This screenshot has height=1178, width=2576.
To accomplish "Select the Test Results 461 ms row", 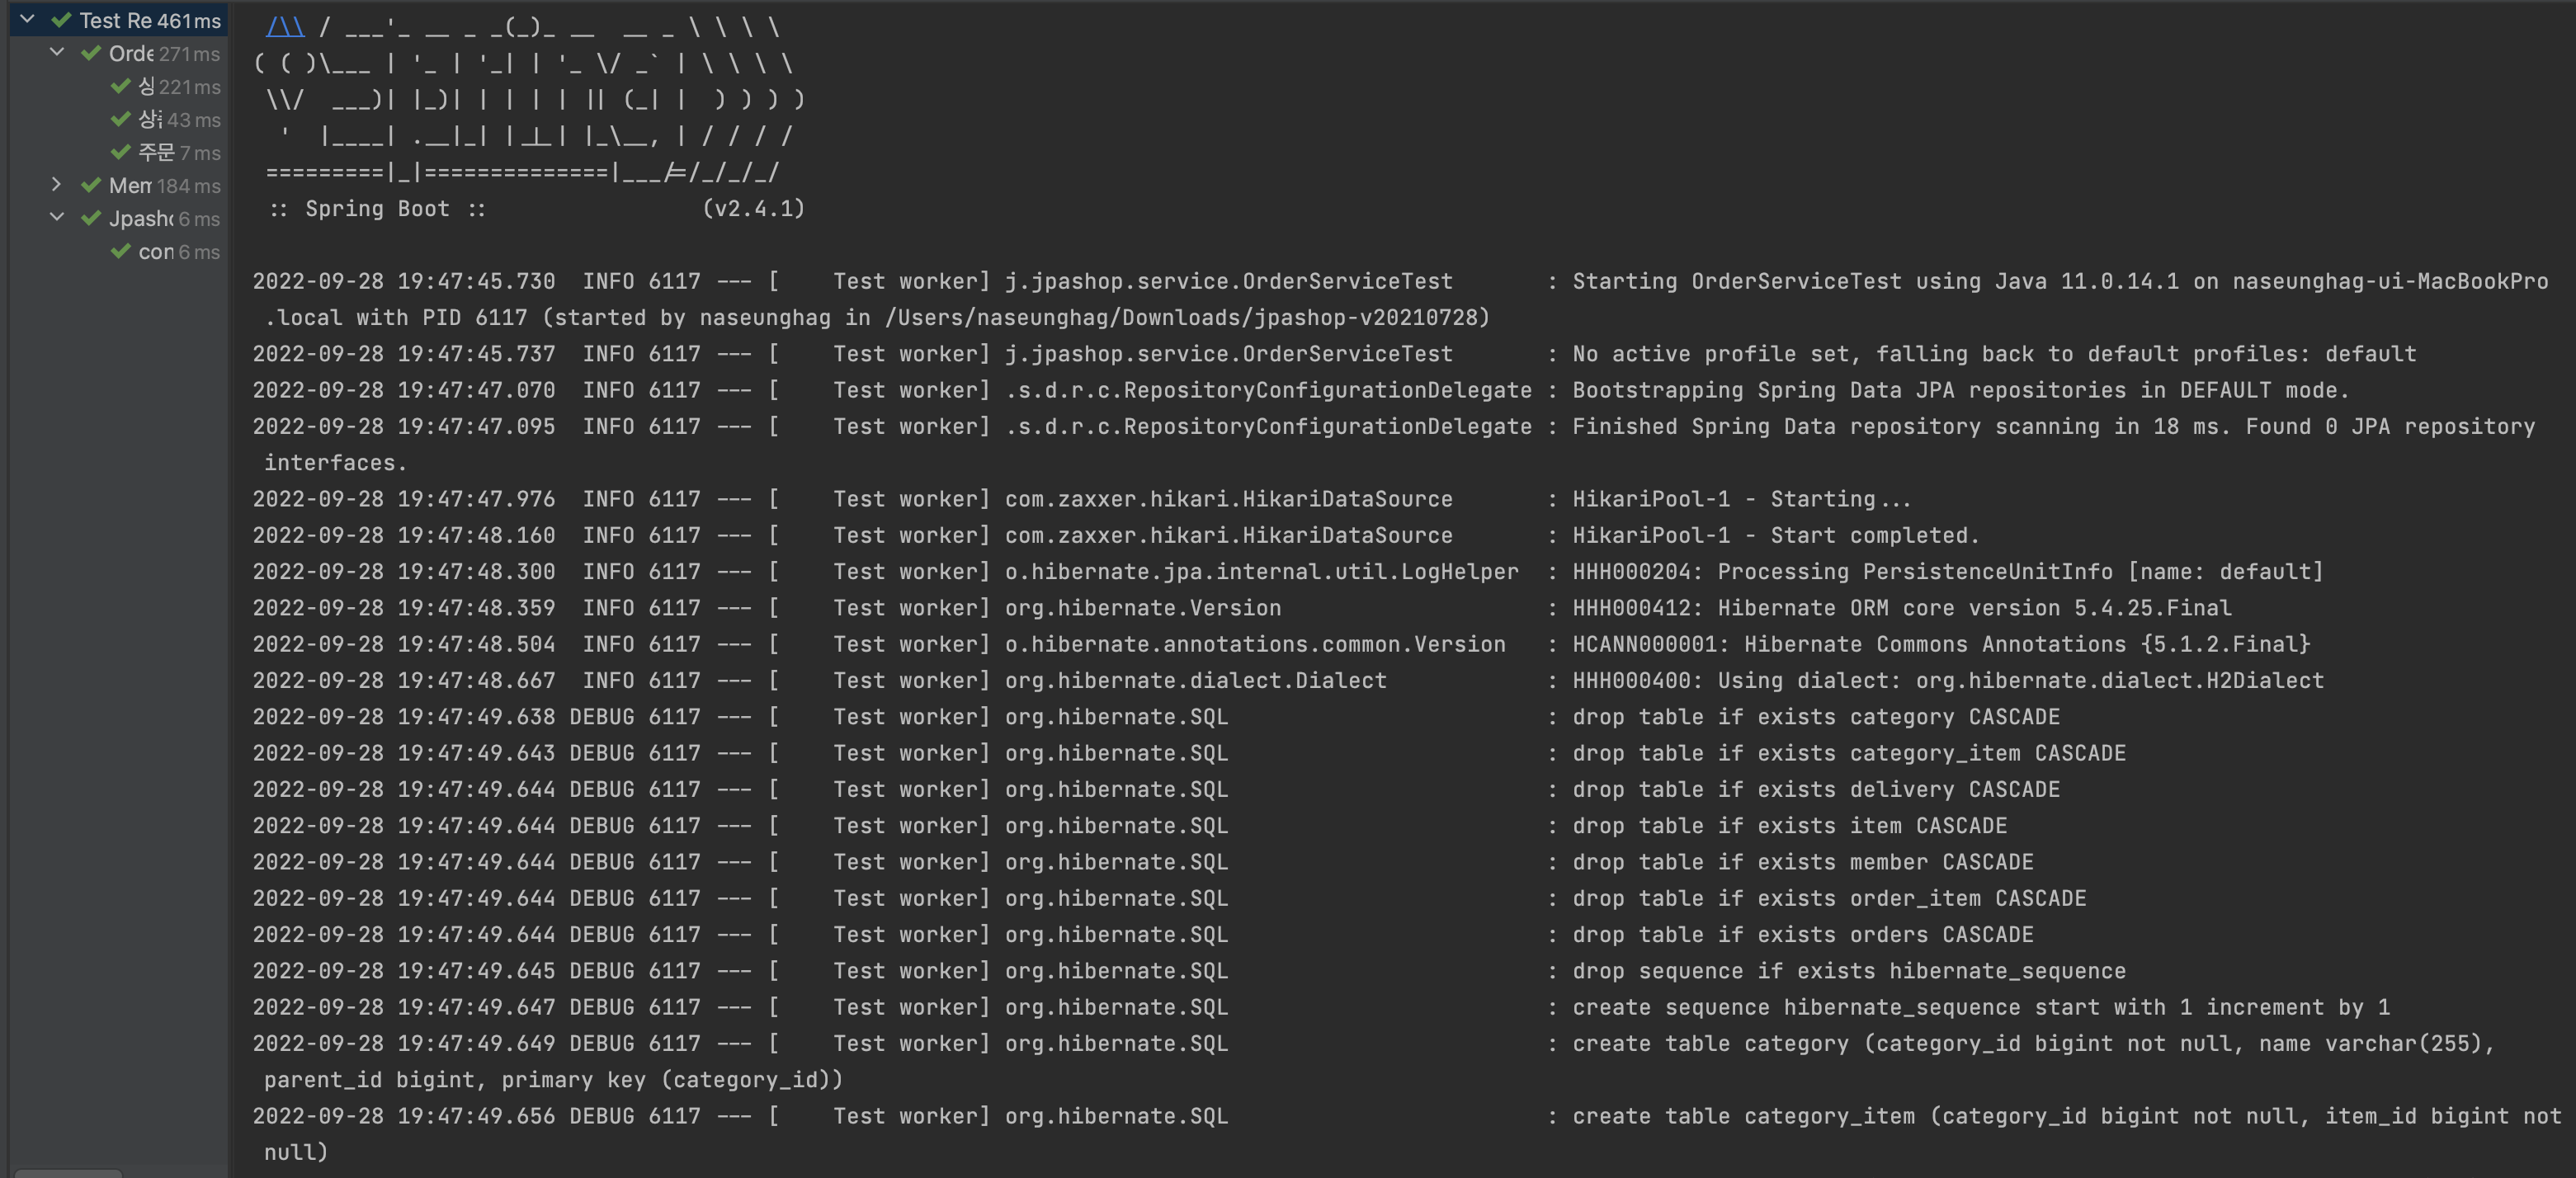I will [x=118, y=20].
